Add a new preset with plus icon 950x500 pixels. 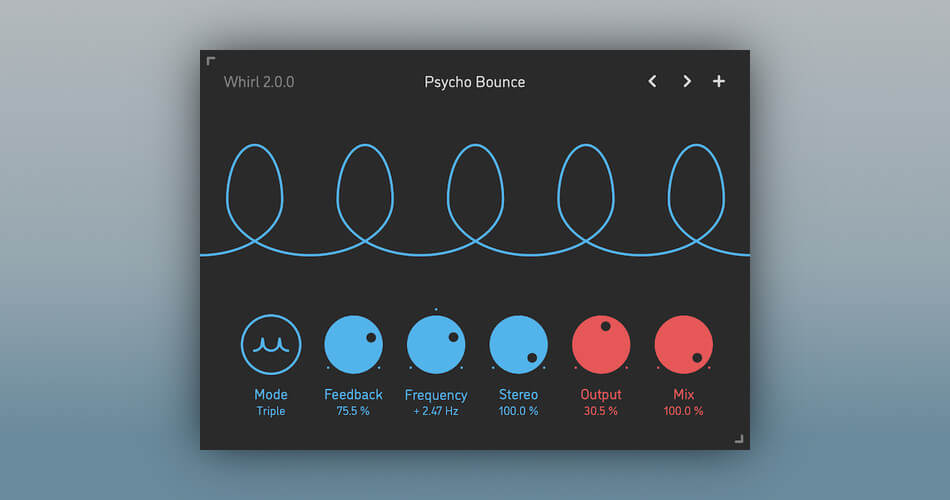click(719, 81)
